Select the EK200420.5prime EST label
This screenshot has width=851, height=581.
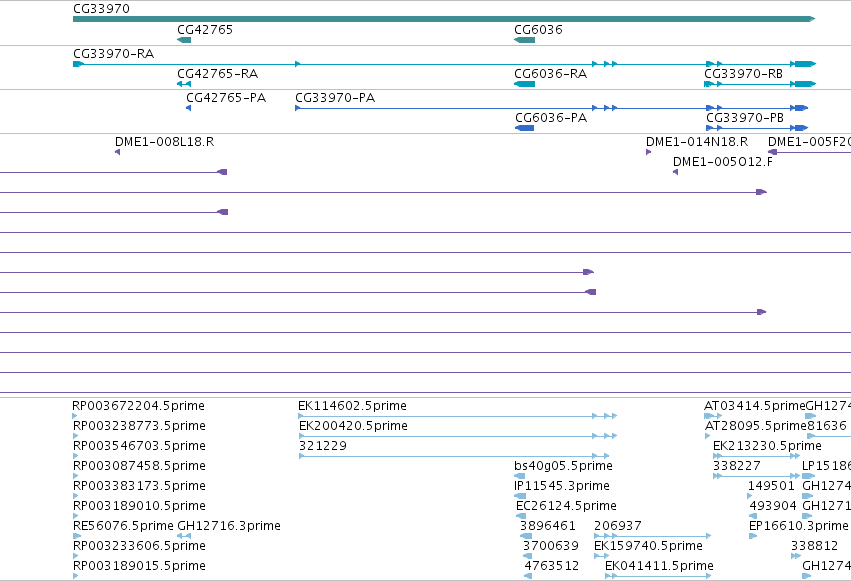(353, 426)
